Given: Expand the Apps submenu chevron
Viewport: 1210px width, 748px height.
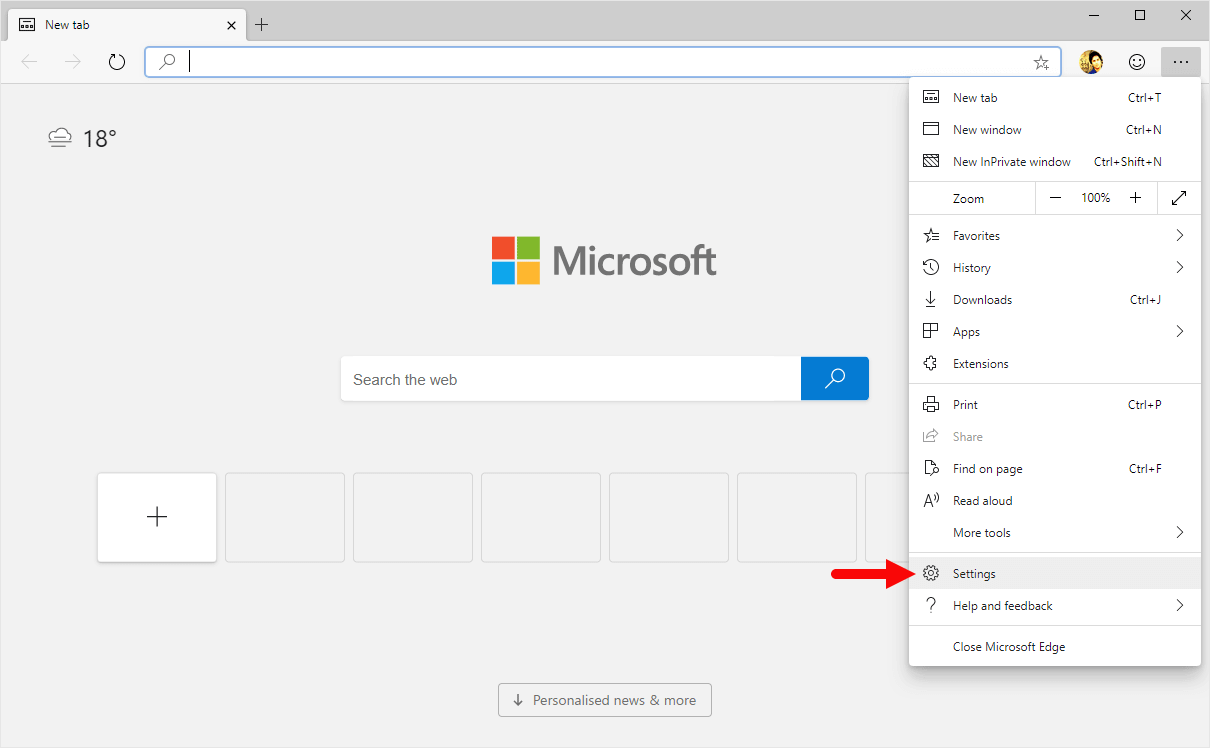Looking at the screenshot, I should coord(1180,331).
